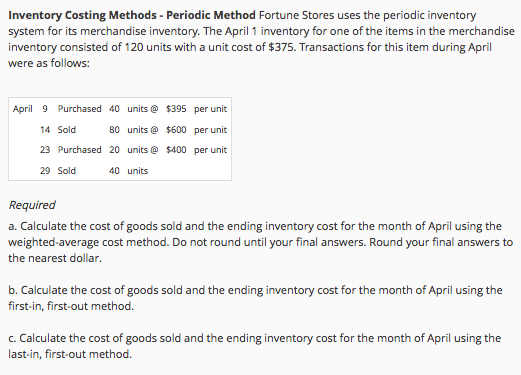Click 'per unit' in the $600 row
This screenshot has width=521, height=375.
coord(210,130)
